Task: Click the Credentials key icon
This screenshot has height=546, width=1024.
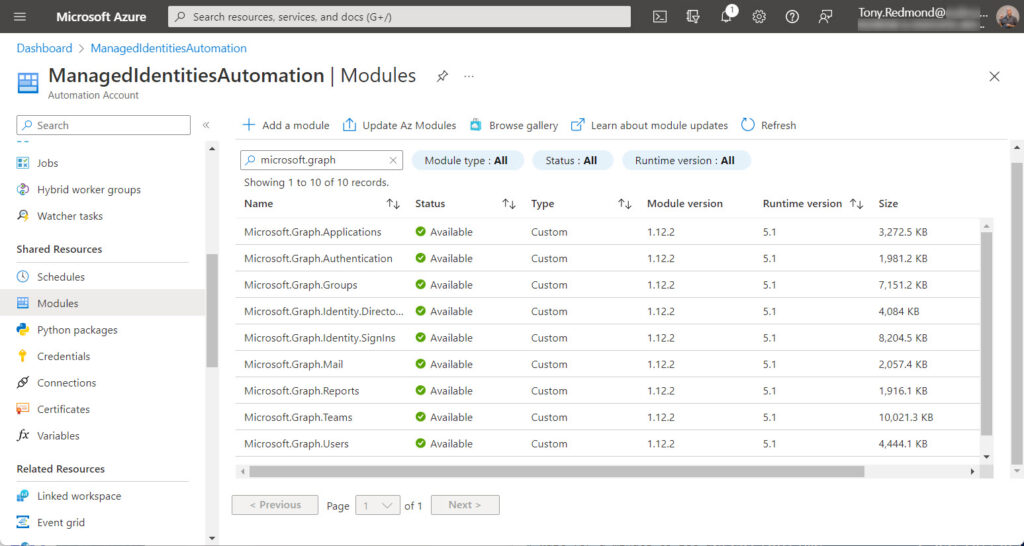Action: 23,356
